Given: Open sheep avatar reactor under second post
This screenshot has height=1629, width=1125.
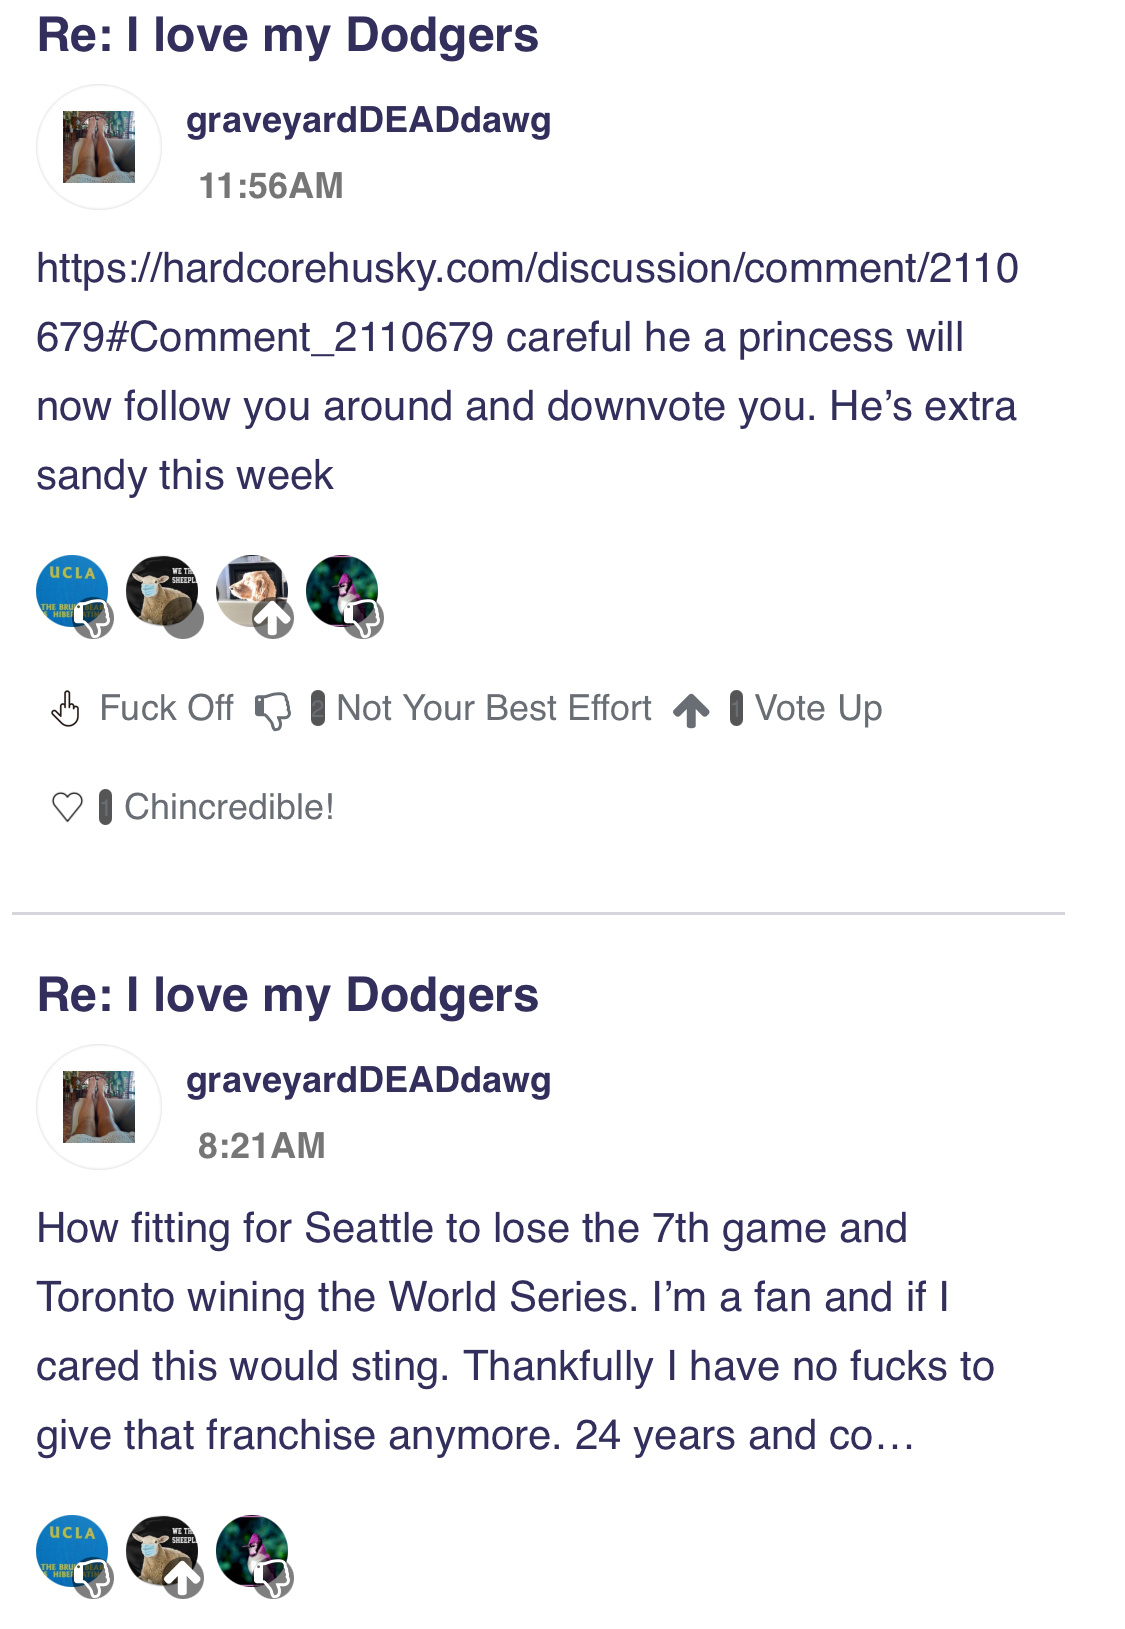Looking at the screenshot, I should [x=162, y=1551].
